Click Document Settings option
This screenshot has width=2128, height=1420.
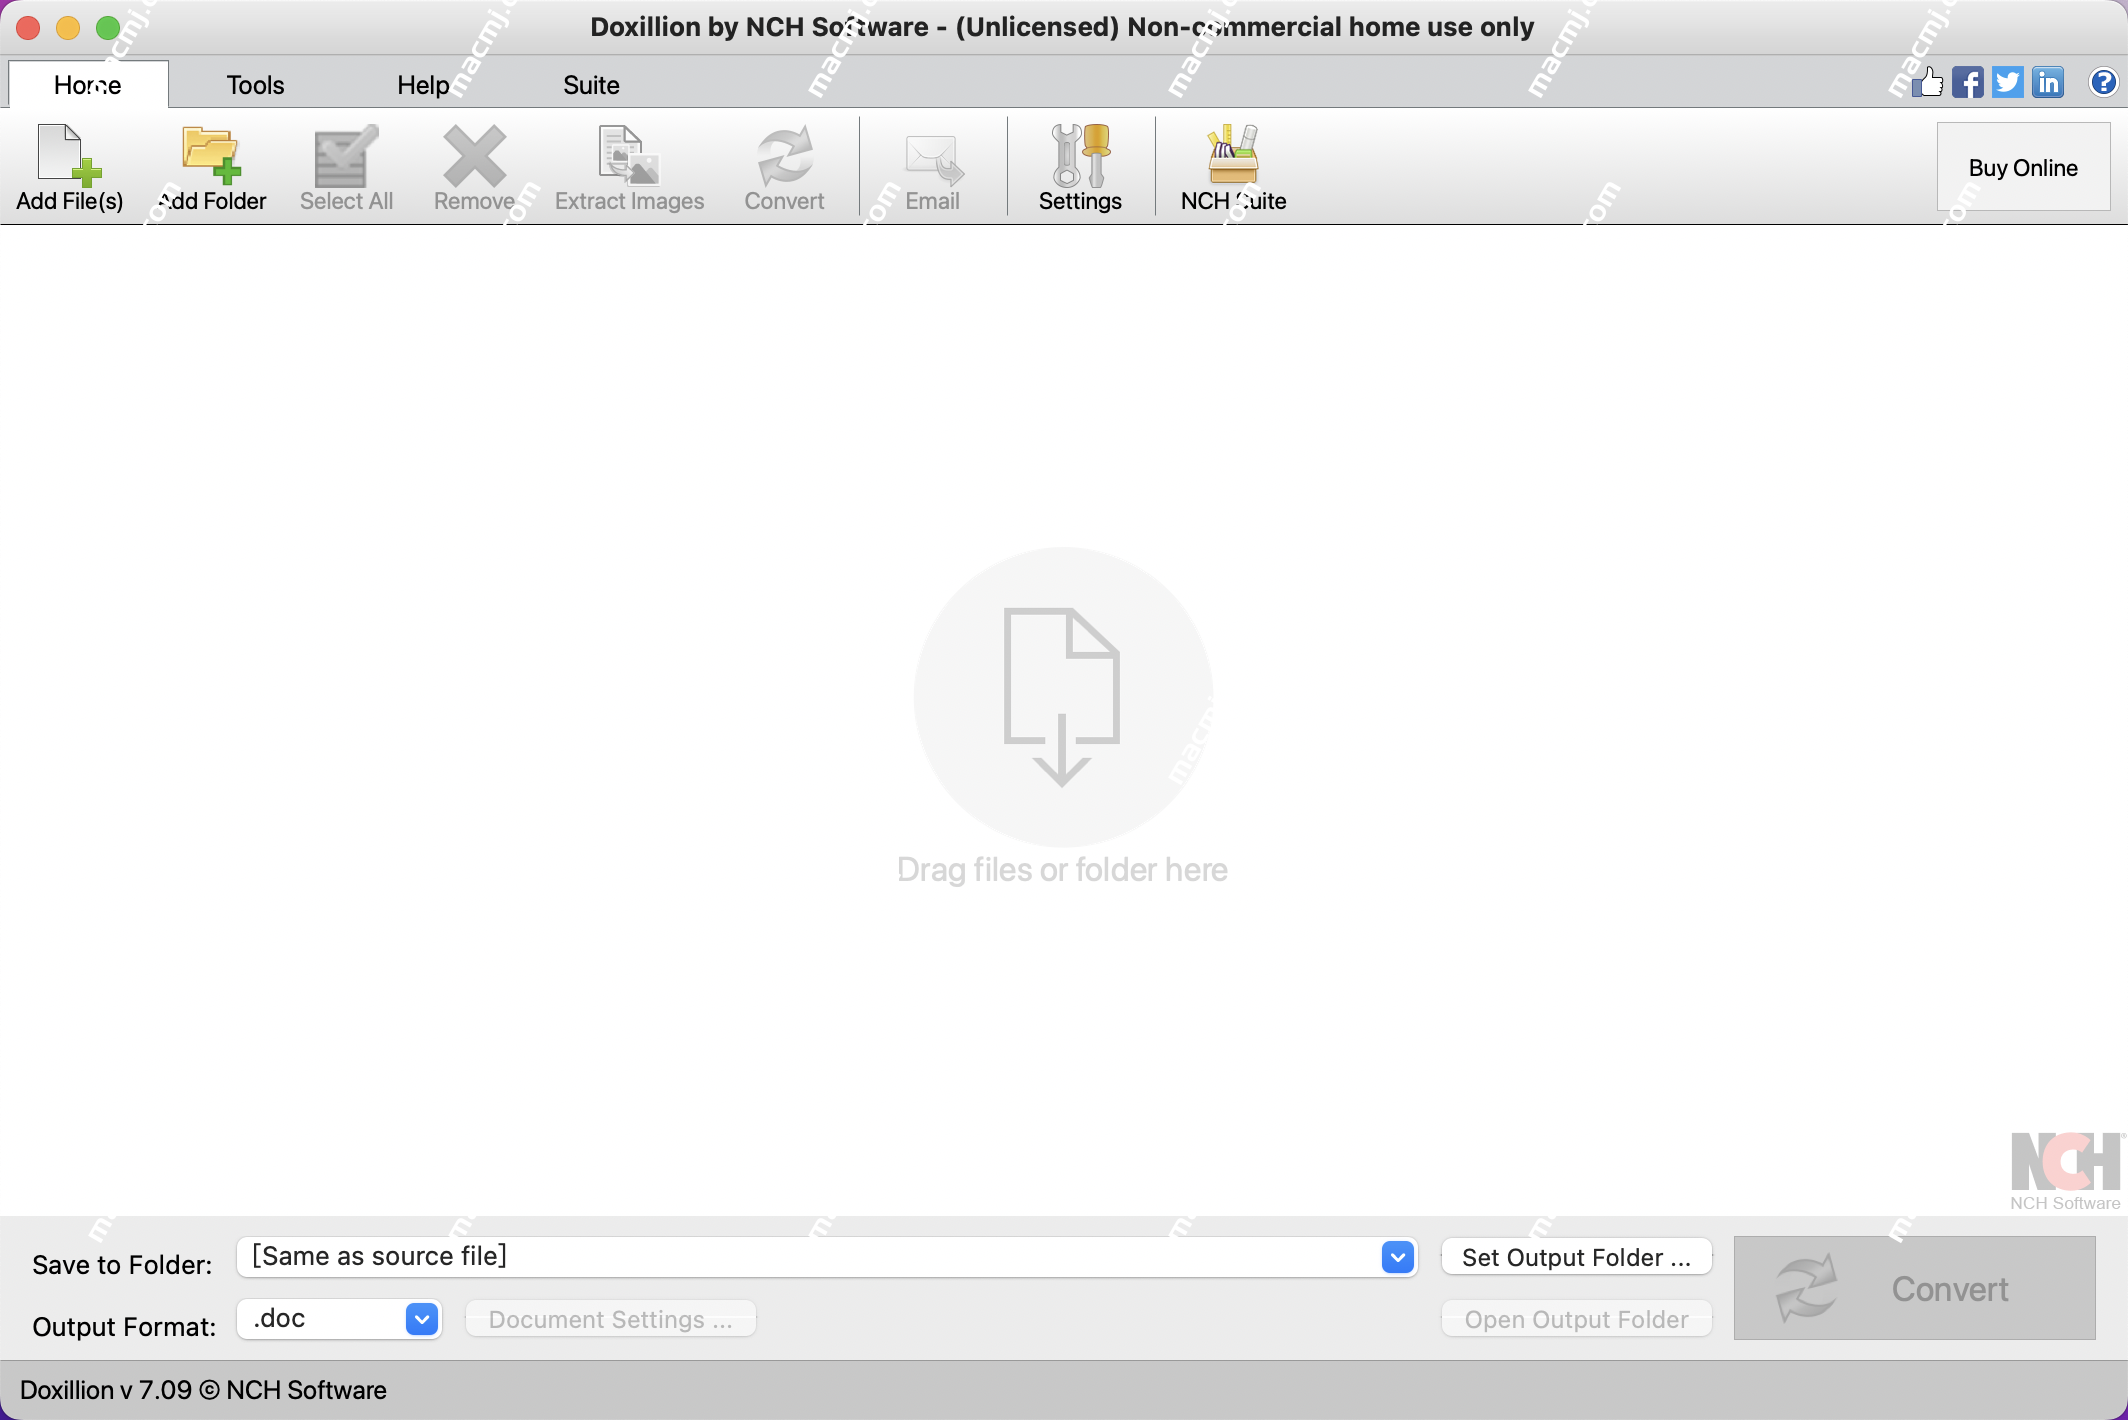point(610,1319)
